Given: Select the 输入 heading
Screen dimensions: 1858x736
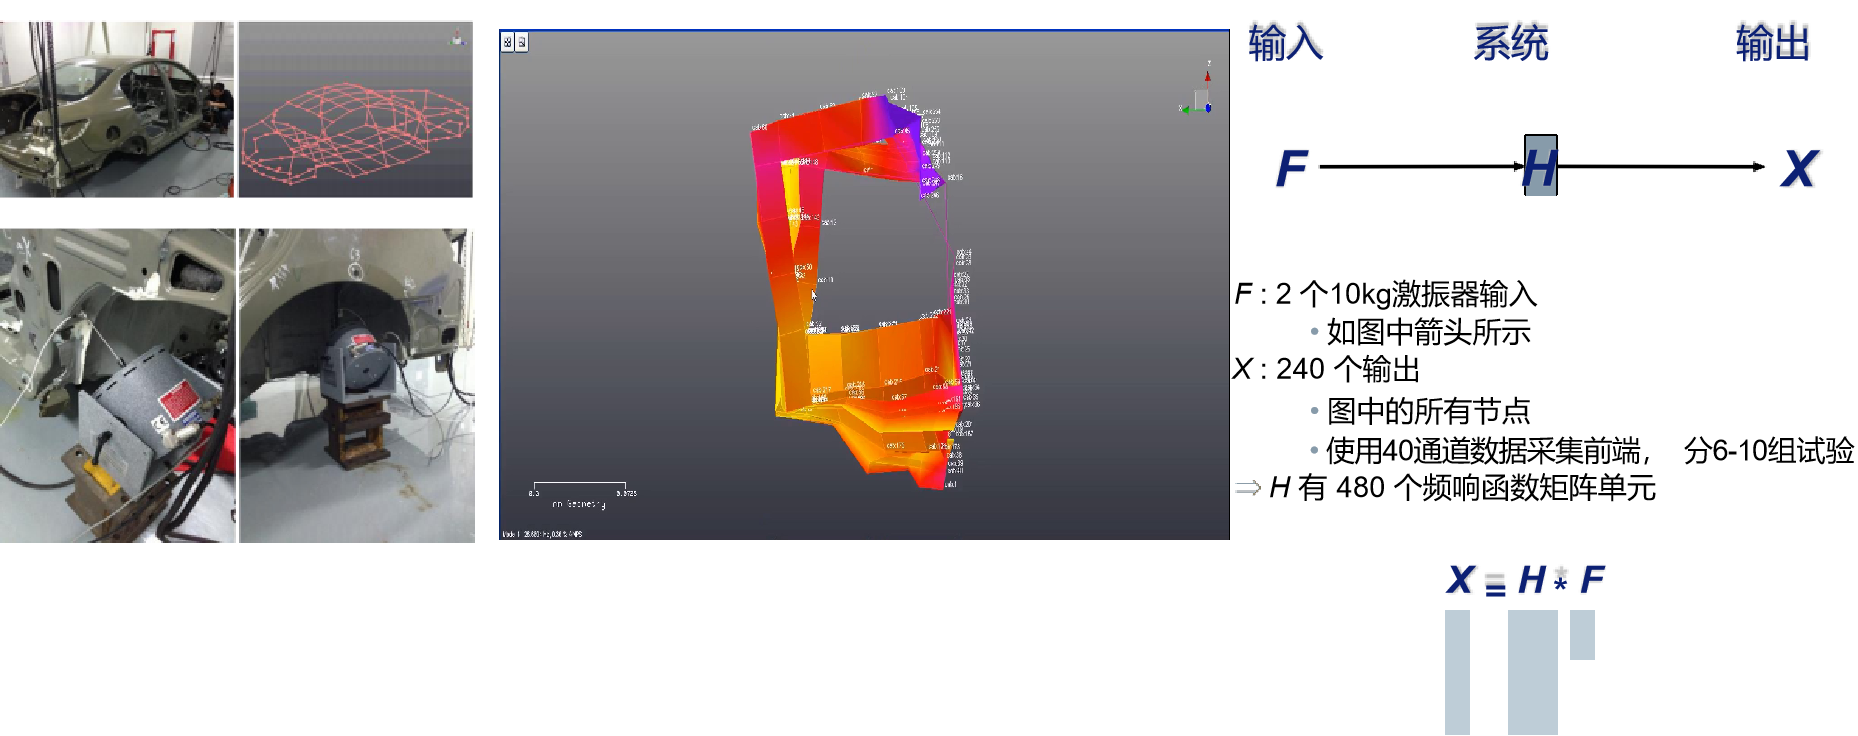Looking at the screenshot, I should click(x=1285, y=42).
